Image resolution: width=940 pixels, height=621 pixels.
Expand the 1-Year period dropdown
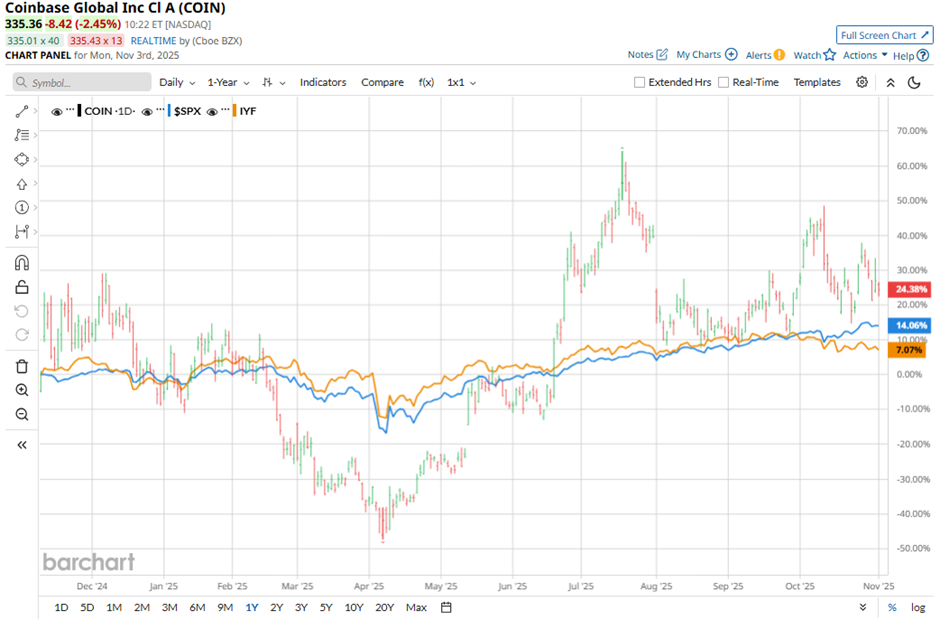tap(228, 82)
